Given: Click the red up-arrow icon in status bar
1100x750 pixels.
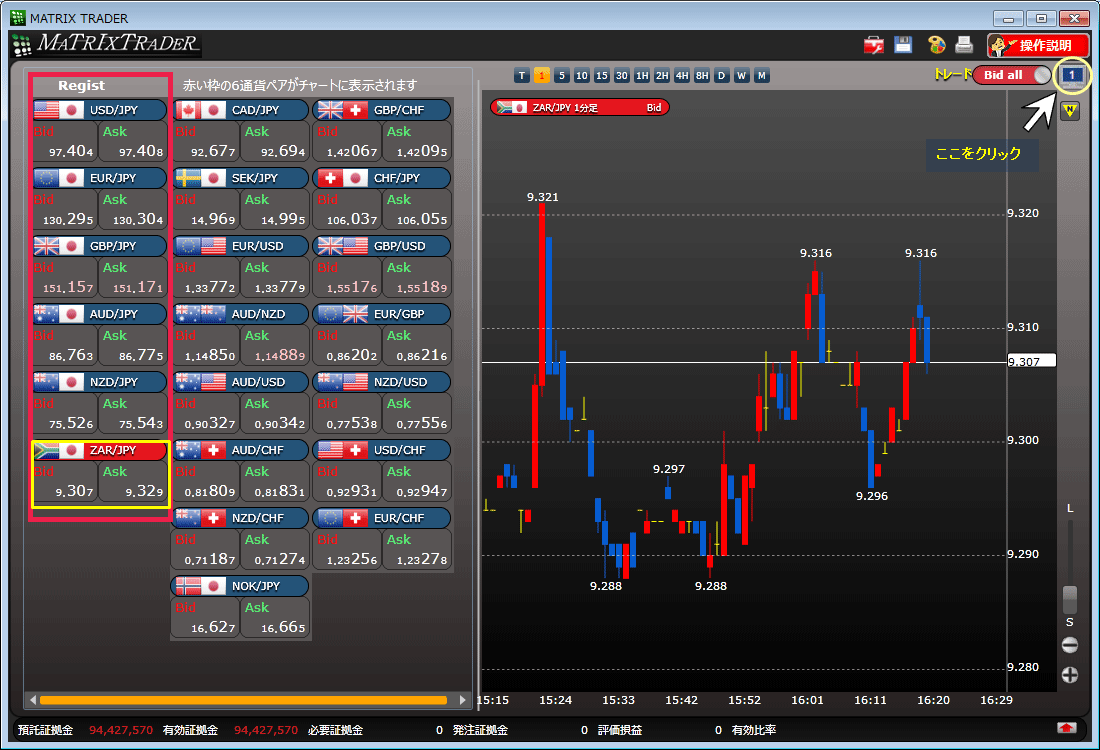Looking at the screenshot, I should point(1067,728).
